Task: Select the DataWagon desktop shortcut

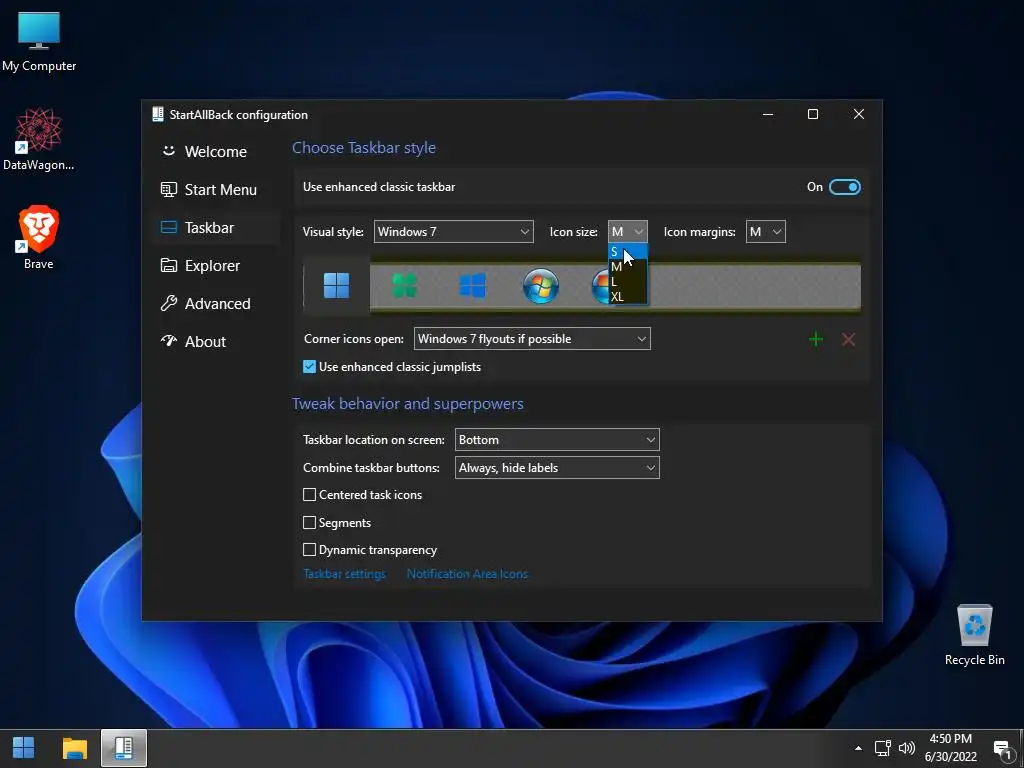Action: (39, 140)
